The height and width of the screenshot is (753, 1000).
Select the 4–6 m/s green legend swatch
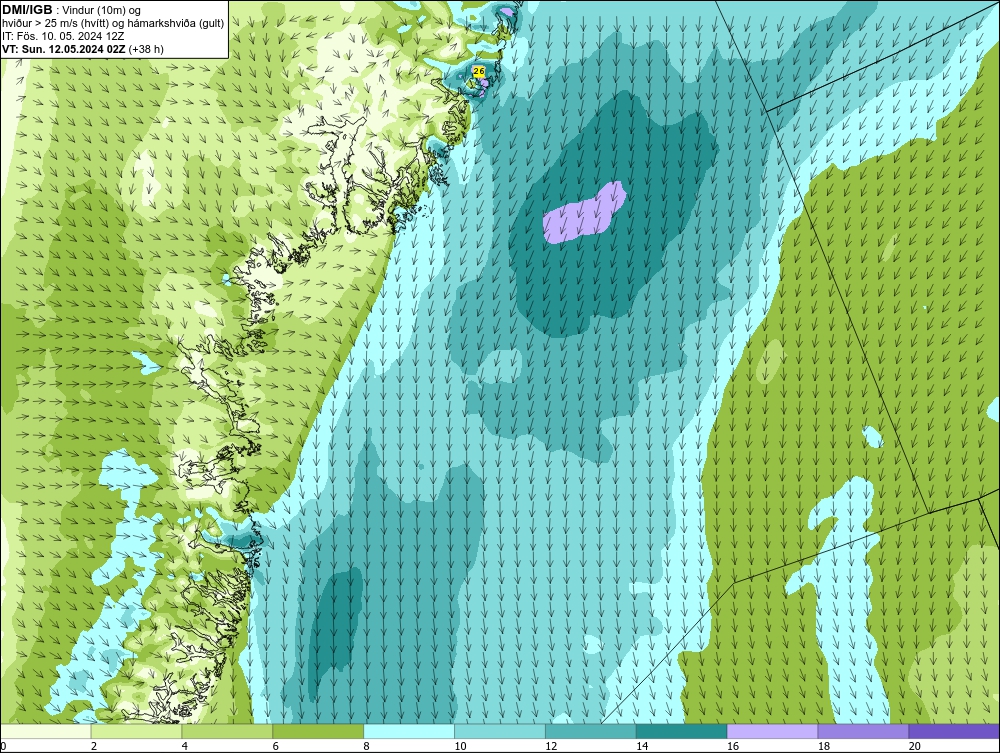point(227,731)
